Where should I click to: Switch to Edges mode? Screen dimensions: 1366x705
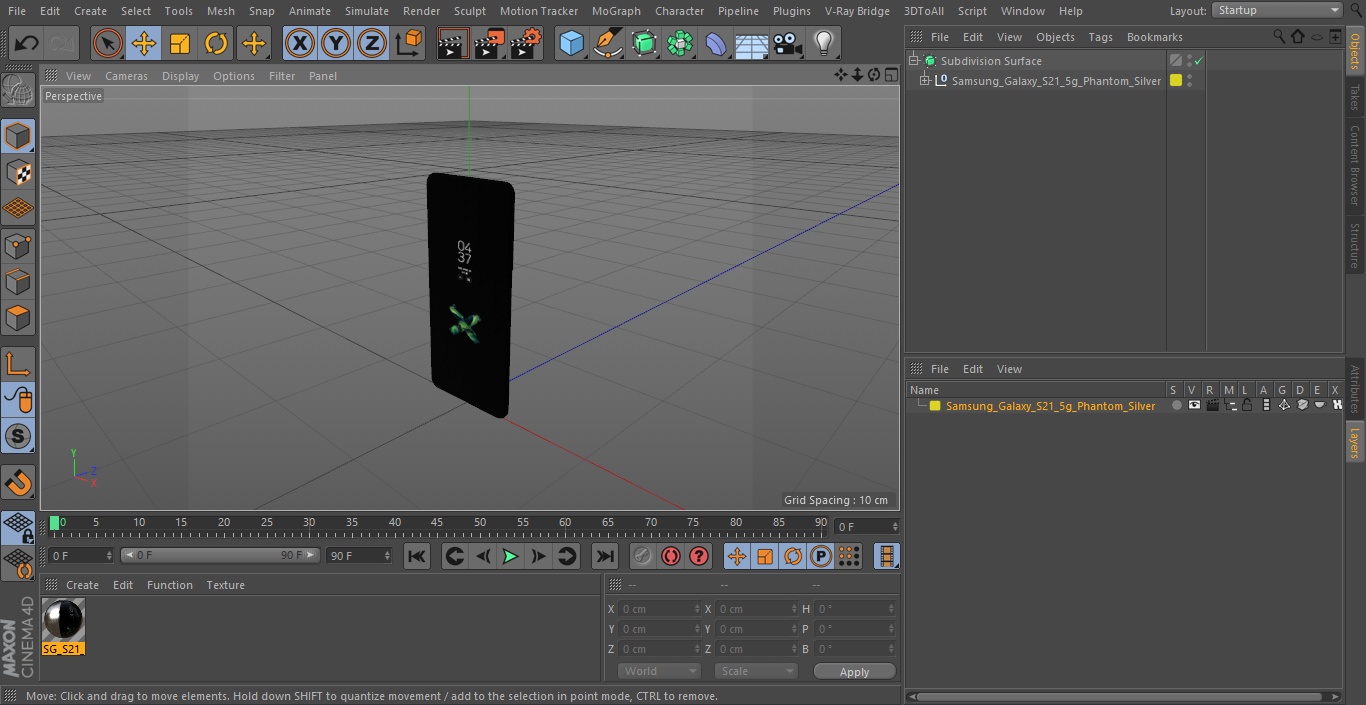(x=18, y=281)
